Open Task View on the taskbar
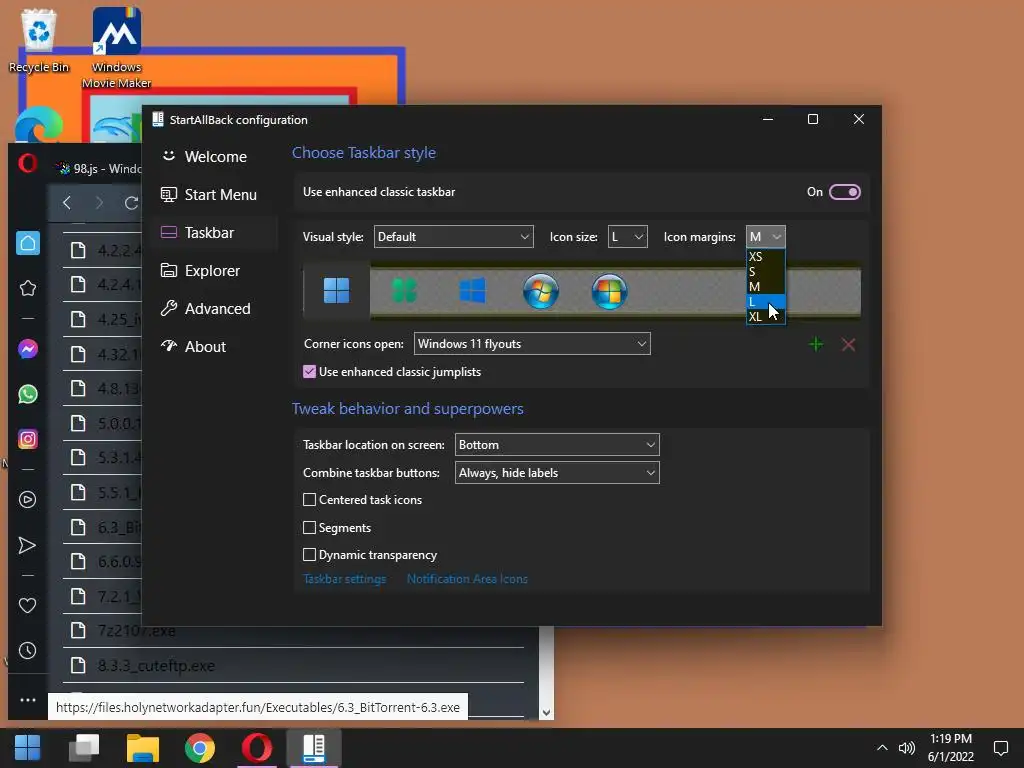This screenshot has height=768, width=1024. tap(84, 748)
